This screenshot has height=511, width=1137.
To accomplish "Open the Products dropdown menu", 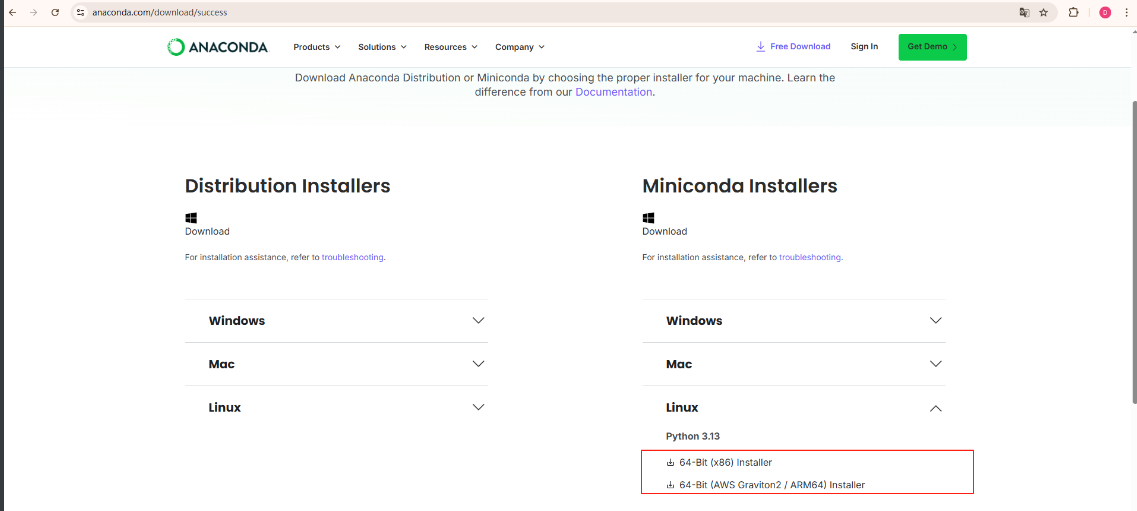I will tap(317, 47).
